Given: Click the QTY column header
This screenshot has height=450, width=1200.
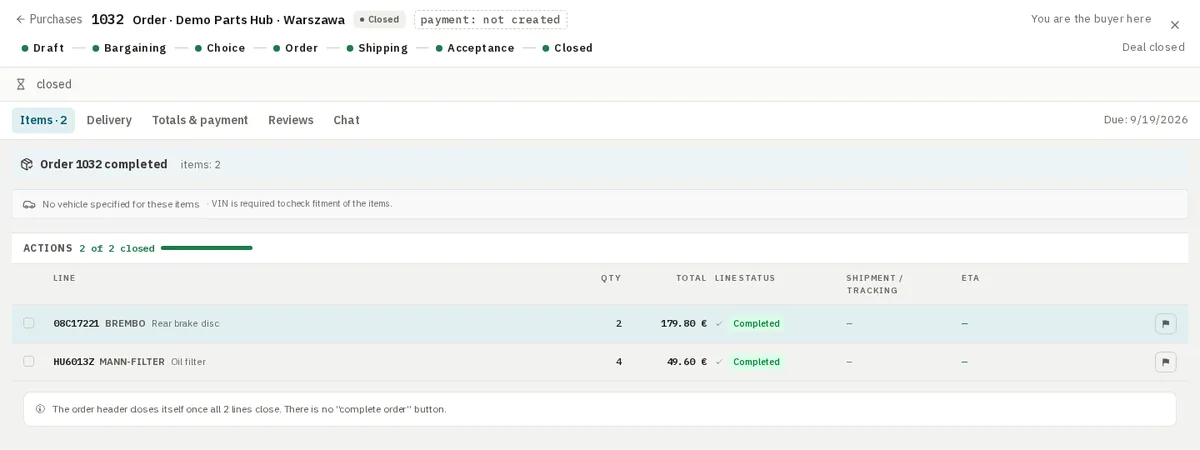Looking at the screenshot, I should [x=611, y=278].
